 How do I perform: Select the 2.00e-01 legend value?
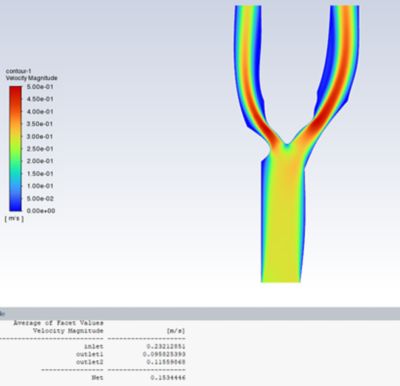click(x=40, y=161)
